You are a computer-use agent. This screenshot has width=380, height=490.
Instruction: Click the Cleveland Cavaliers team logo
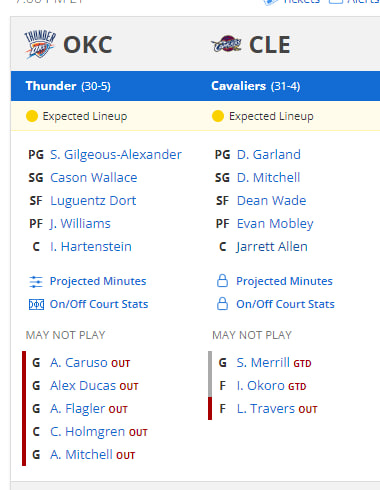click(x=226, y=44)
